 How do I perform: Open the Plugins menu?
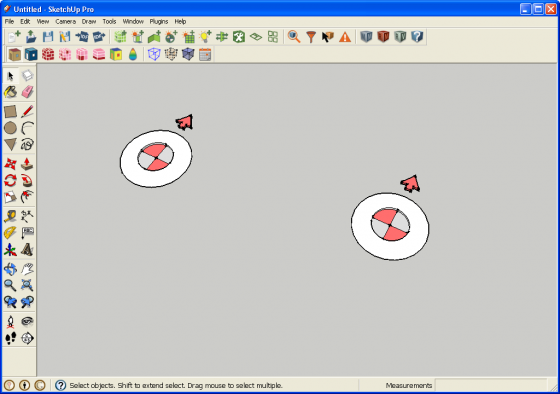tap(159, 21)
